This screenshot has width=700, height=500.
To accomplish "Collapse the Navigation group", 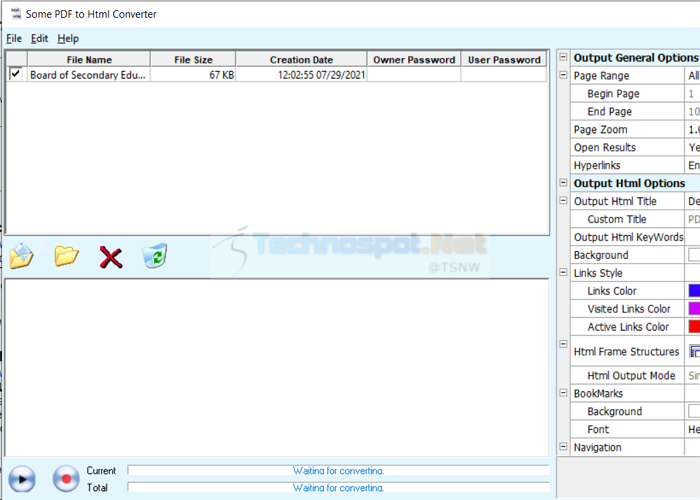I will click(563, 446).
